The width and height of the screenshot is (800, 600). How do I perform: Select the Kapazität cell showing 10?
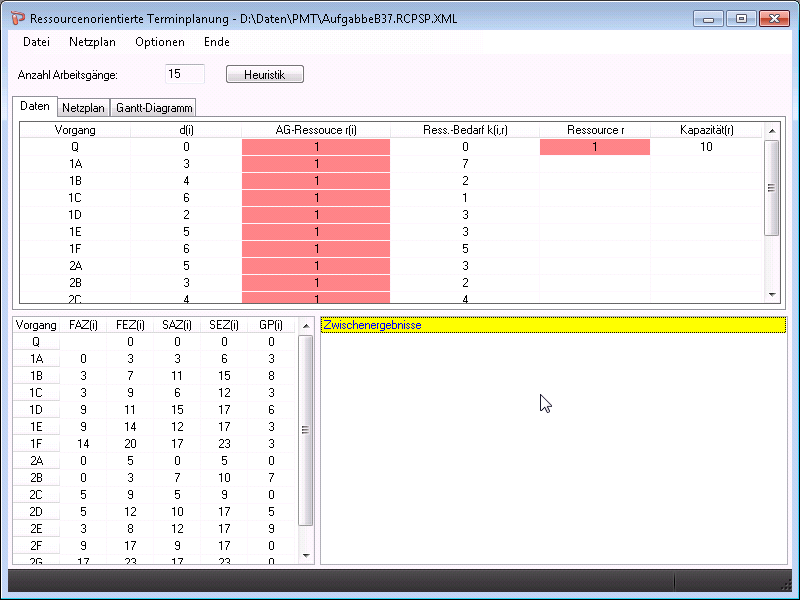(706, 147)
